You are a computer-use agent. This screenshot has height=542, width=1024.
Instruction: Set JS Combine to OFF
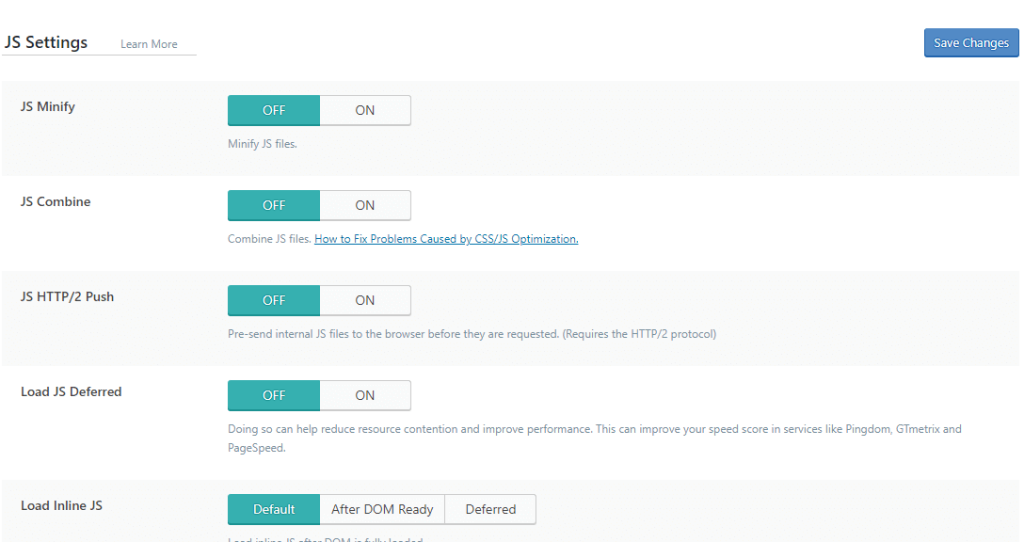[x=274, y=205]
